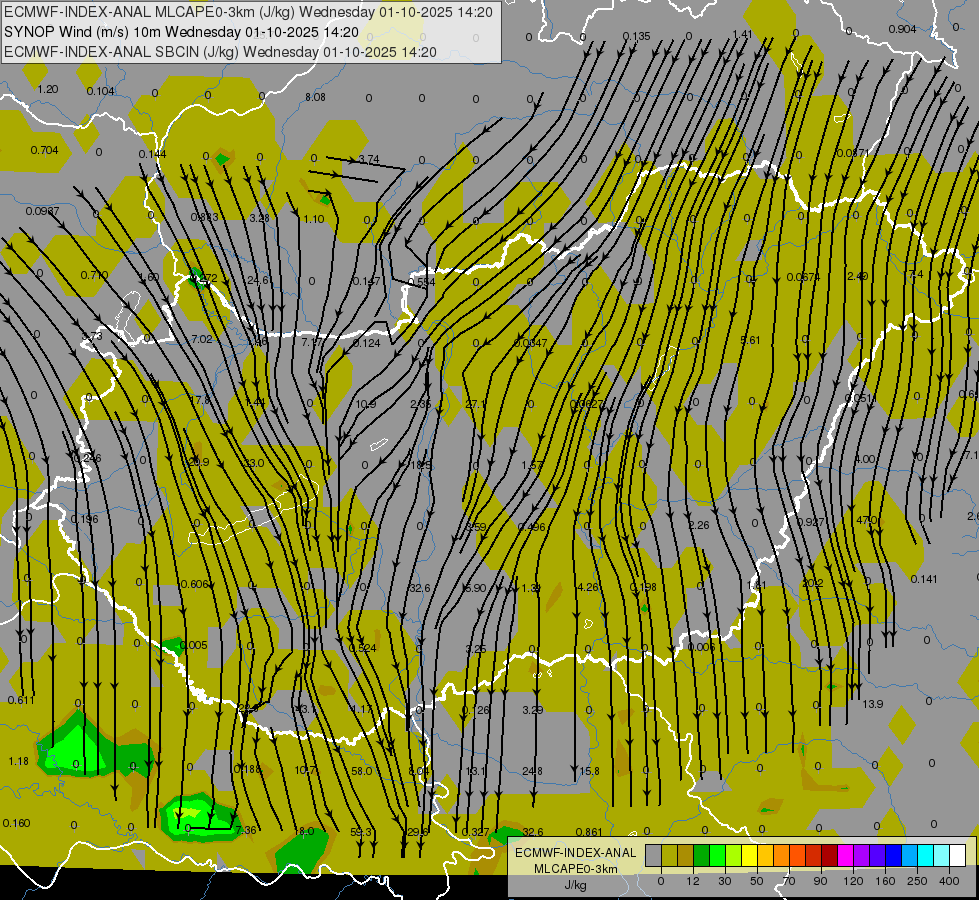This screenshot has width=979, height=900.
Task: Click the legend tick label 250
Action: (917, 881)
